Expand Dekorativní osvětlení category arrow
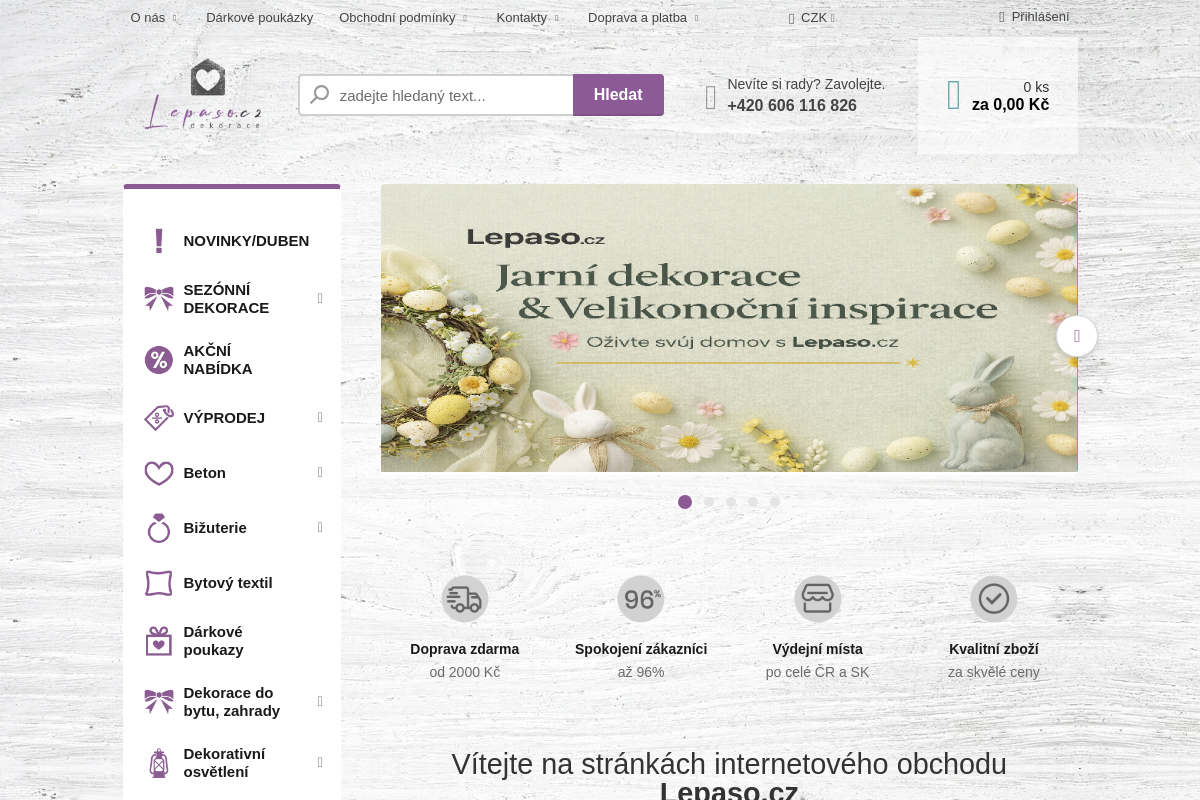This screenshot has height=800, width=1200. pyautogui.click(x=320, y=762)
